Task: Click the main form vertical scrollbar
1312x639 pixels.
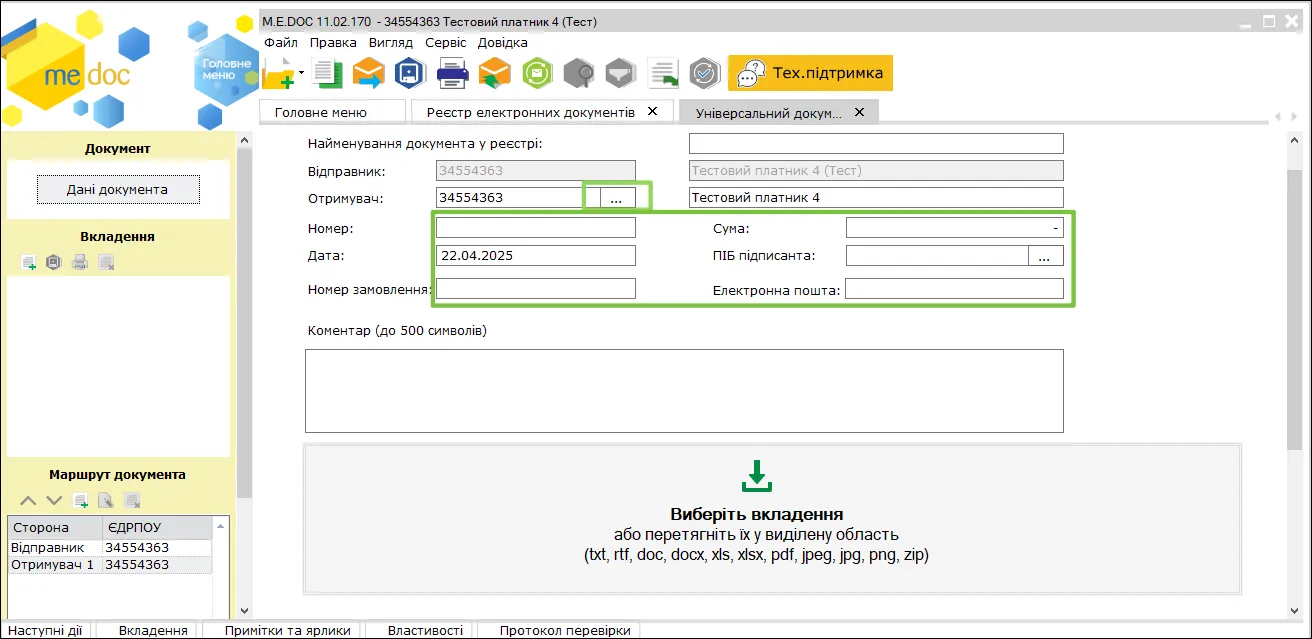Action: pyautogui.click(x=1295, y=310)
